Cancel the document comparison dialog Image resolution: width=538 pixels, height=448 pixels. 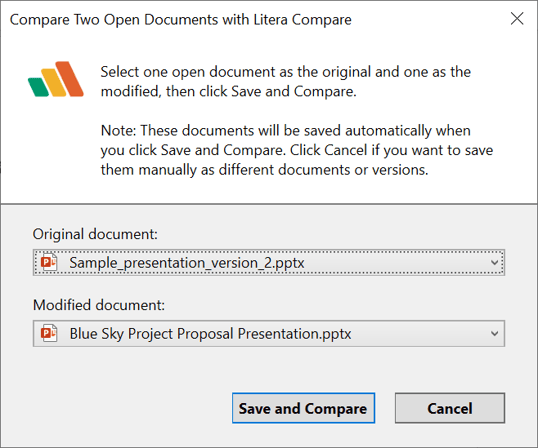[x=450, y=408]
